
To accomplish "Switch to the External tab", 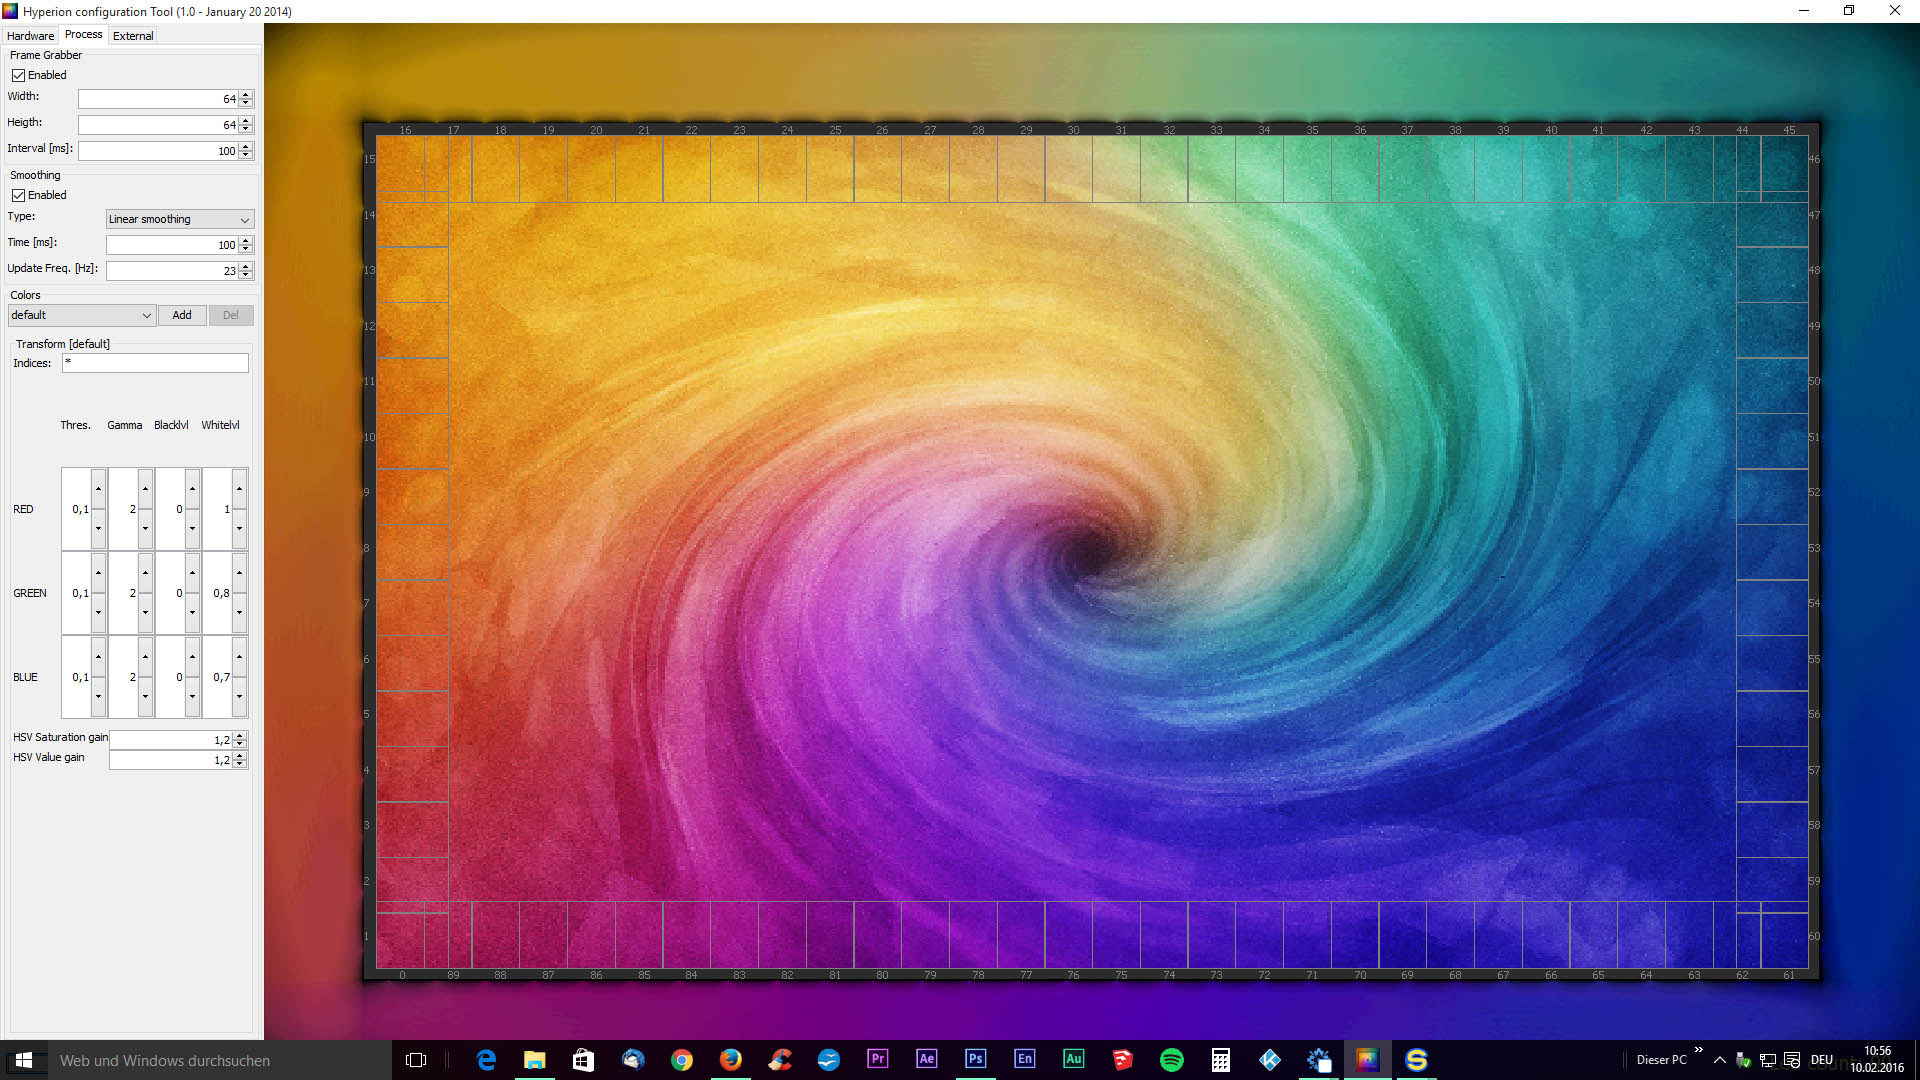I will click(133, 35).
